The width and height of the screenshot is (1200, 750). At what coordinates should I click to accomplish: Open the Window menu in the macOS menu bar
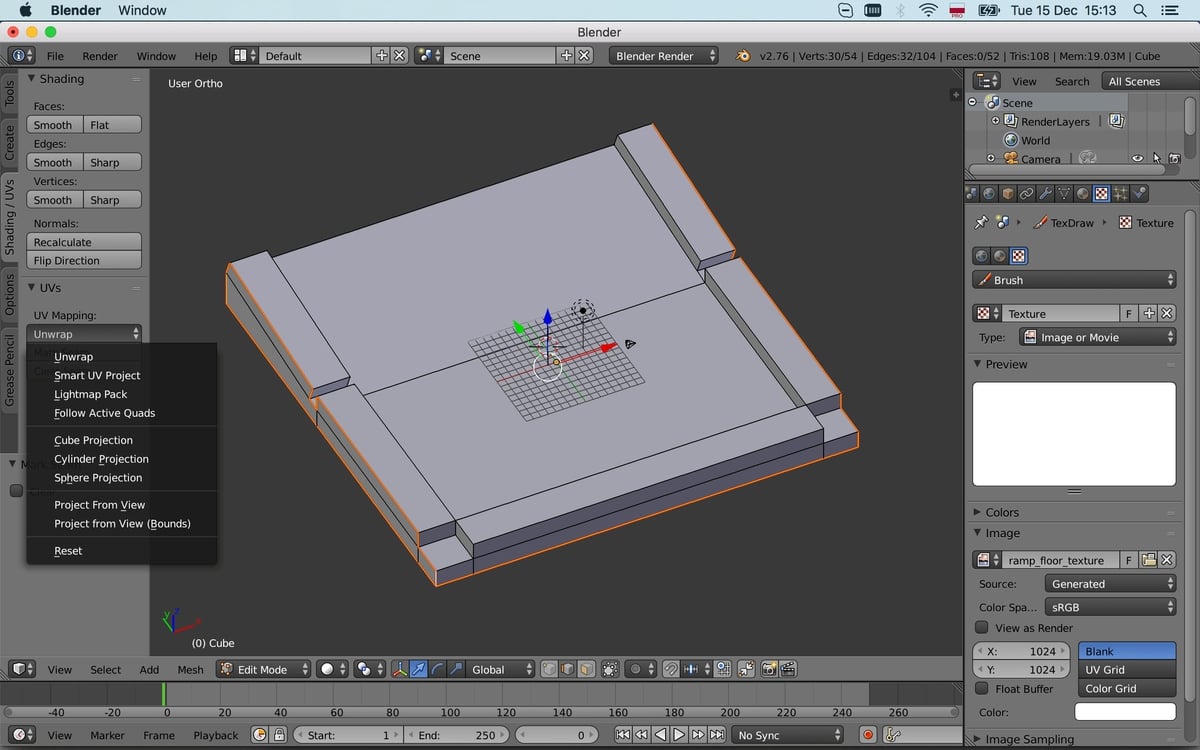[x=141, y=10]
